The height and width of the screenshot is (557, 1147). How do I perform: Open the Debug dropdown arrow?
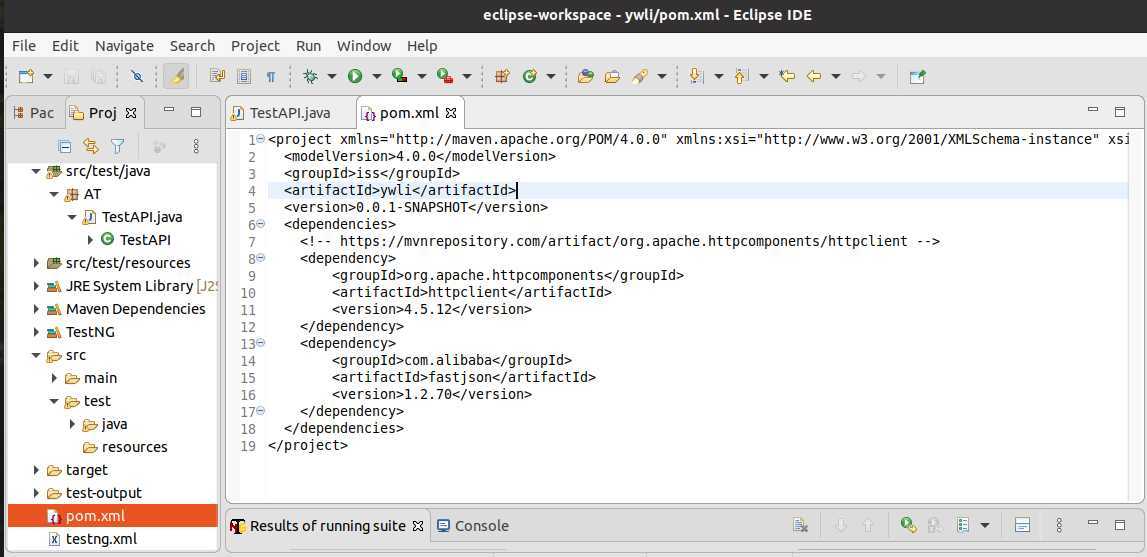coord(331,76)
